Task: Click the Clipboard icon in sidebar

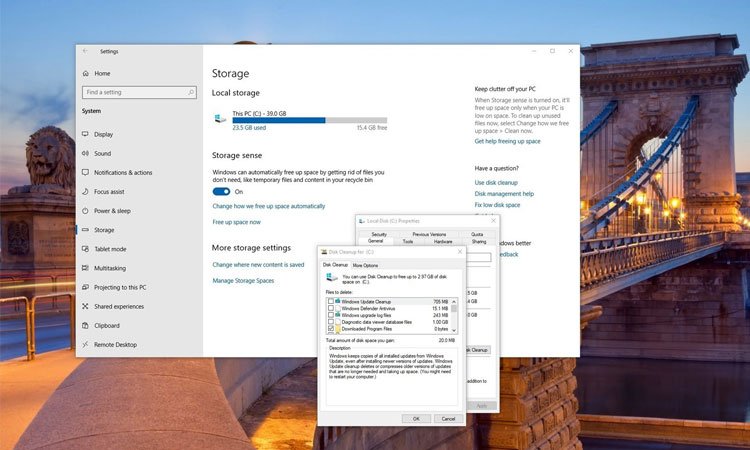Action: (85, 325)
